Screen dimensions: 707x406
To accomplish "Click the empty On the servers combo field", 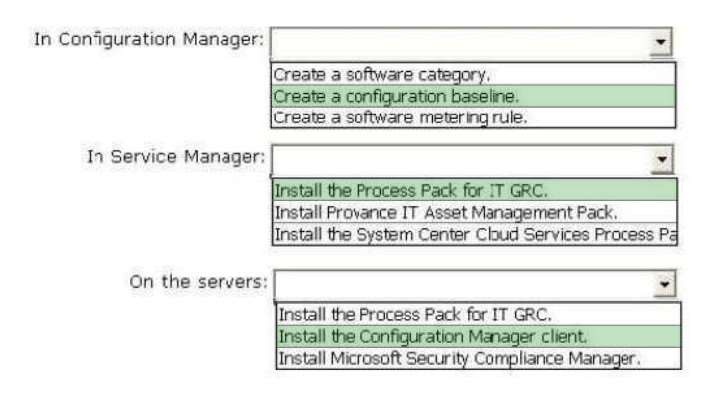I will click(x=464, y=284).
